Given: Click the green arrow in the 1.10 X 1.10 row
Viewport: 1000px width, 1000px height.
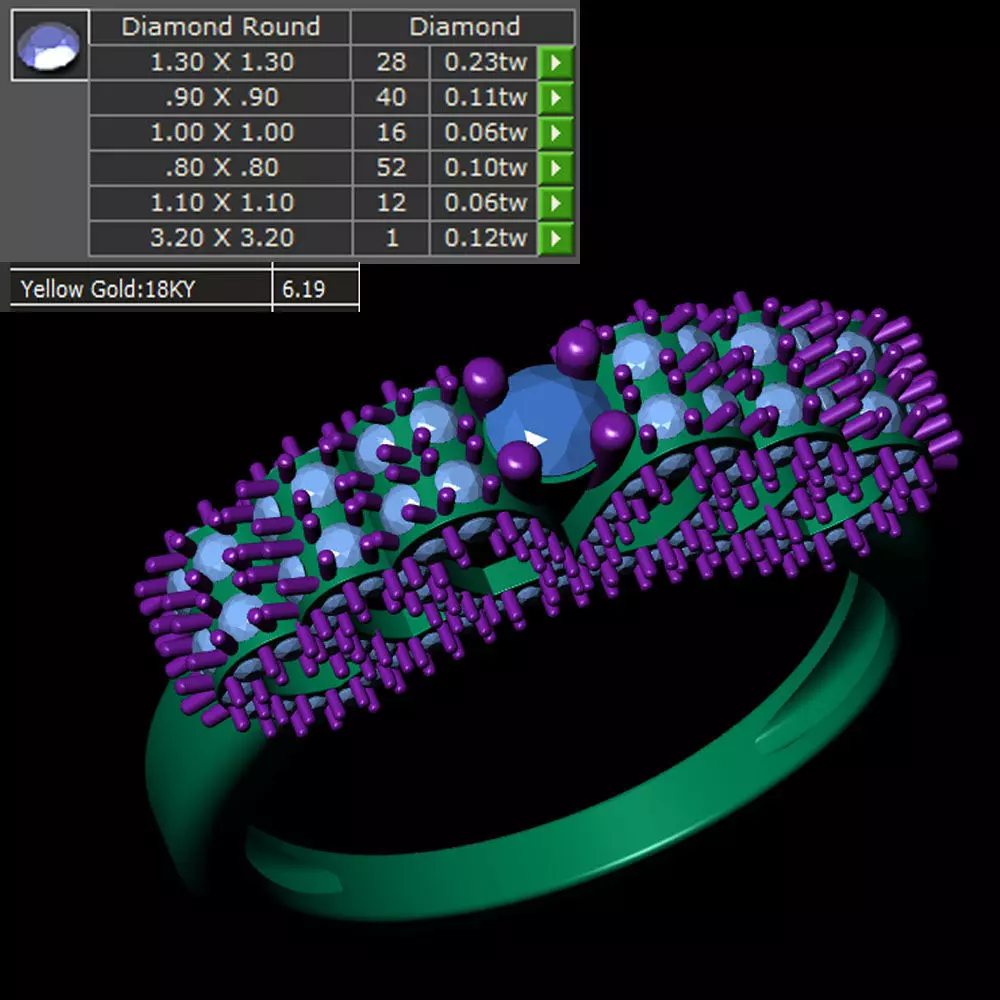Looking at the screenshot, I should pyautogui.click(x=555, y=203).
